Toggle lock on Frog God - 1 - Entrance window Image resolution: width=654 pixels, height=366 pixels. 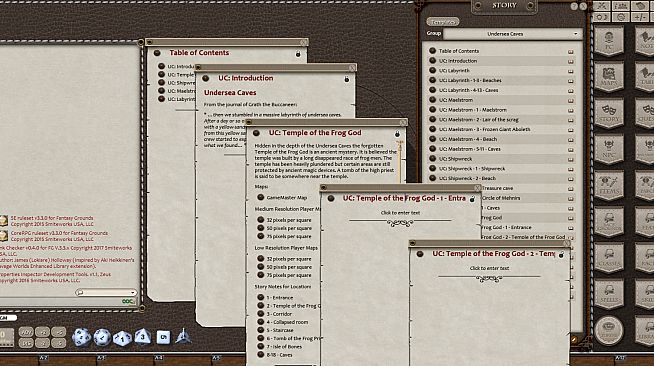(472, 199)
